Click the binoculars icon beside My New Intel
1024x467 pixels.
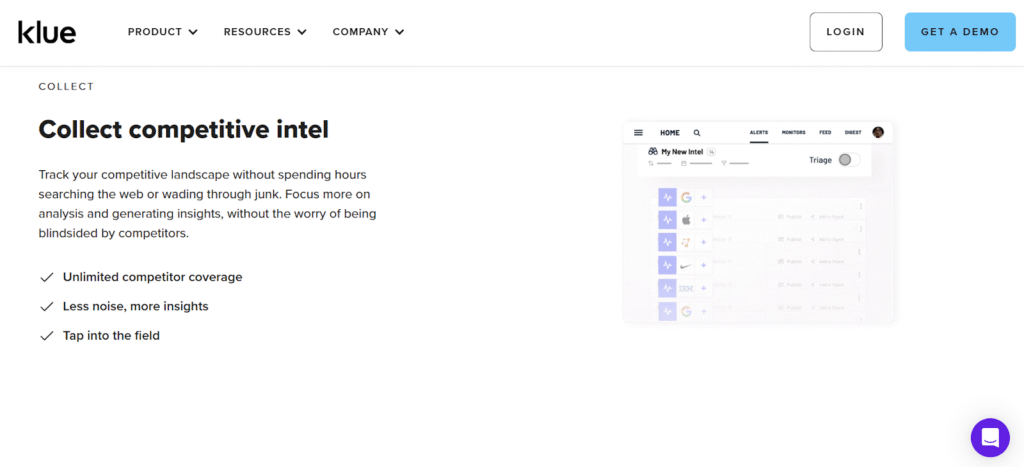(x=652, y=152)
